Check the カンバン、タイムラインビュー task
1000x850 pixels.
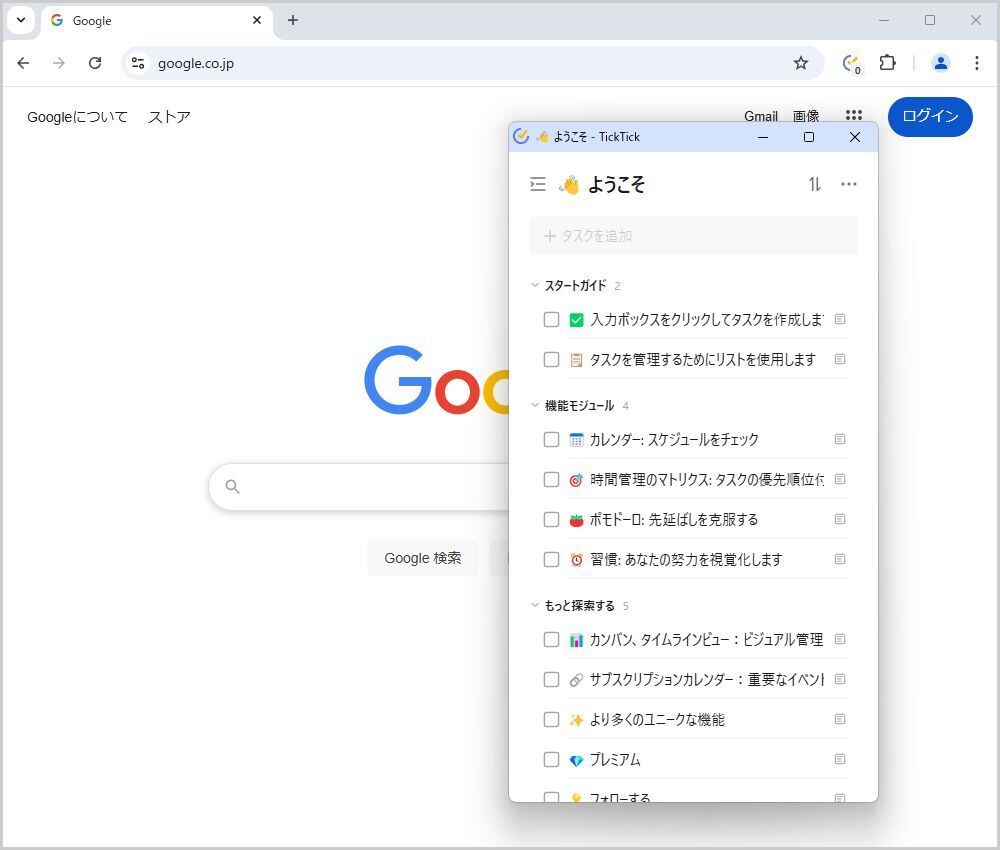tap(552, 640)
